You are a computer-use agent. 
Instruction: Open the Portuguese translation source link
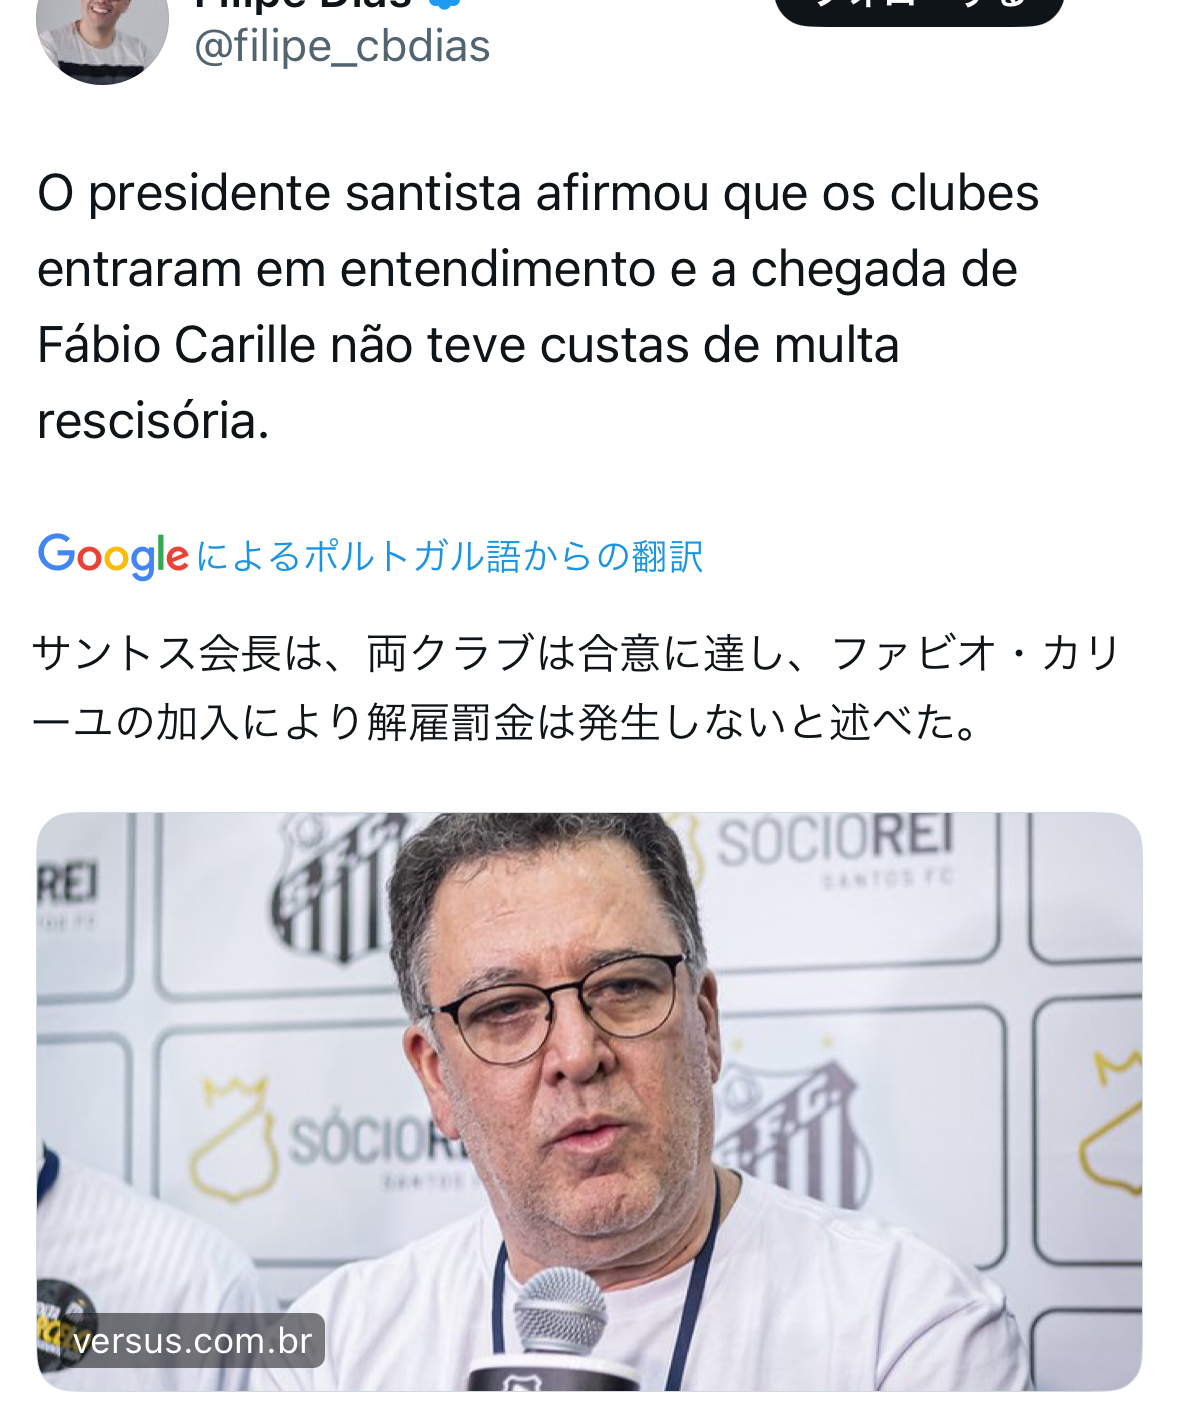coord(450,556)
